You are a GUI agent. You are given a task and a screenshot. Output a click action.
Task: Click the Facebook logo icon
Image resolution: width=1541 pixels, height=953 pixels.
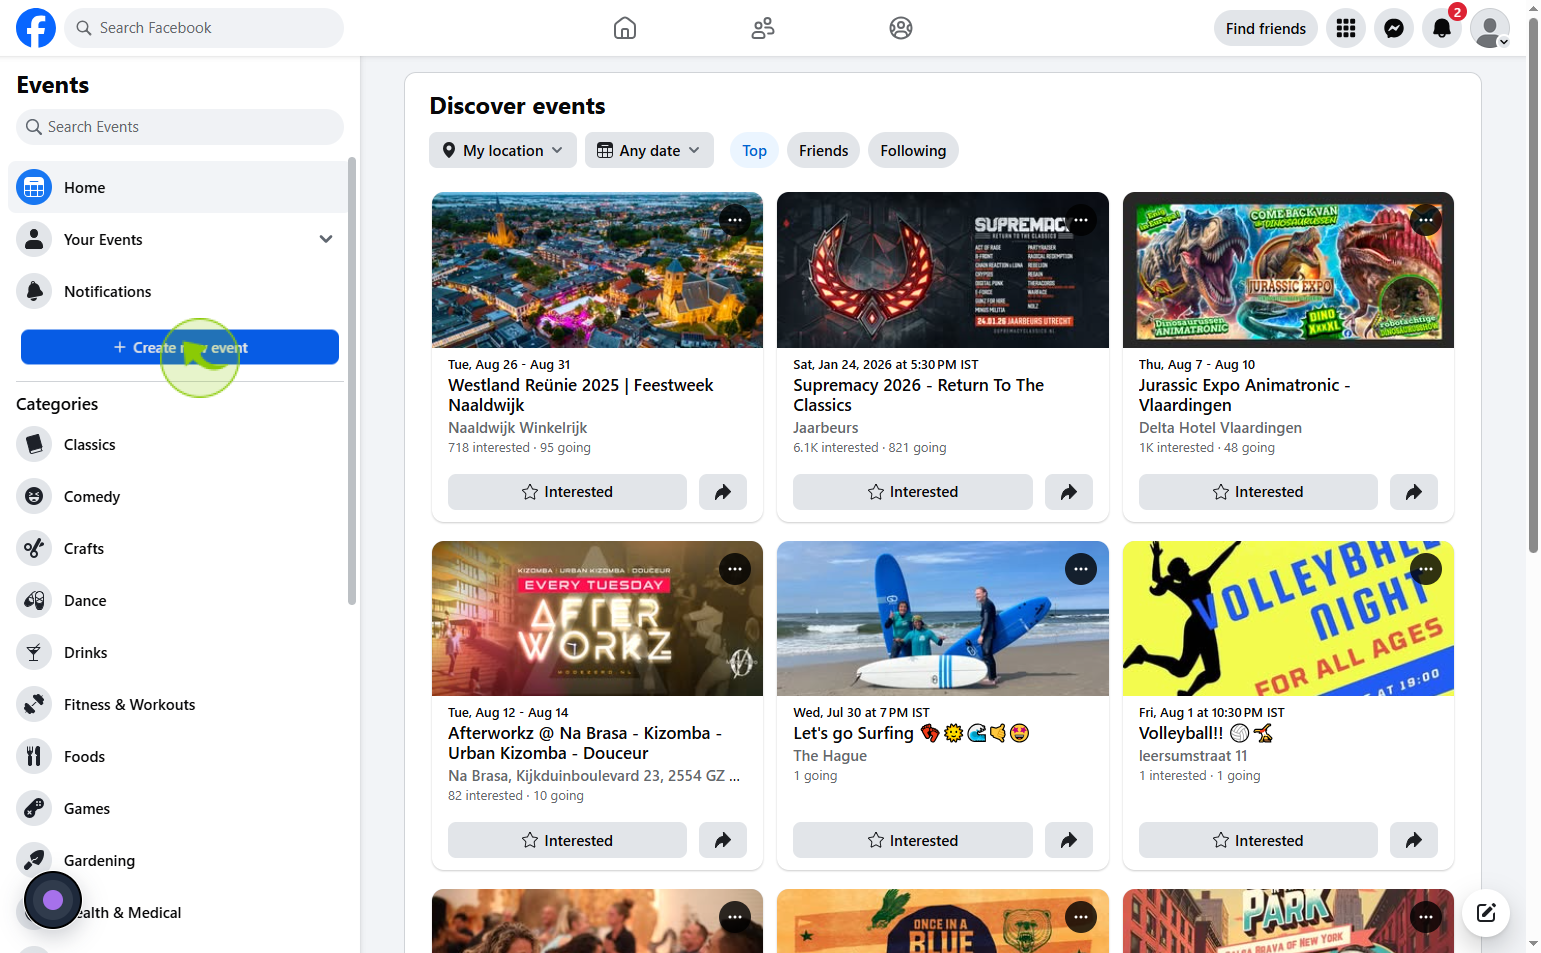click(36, 28)
